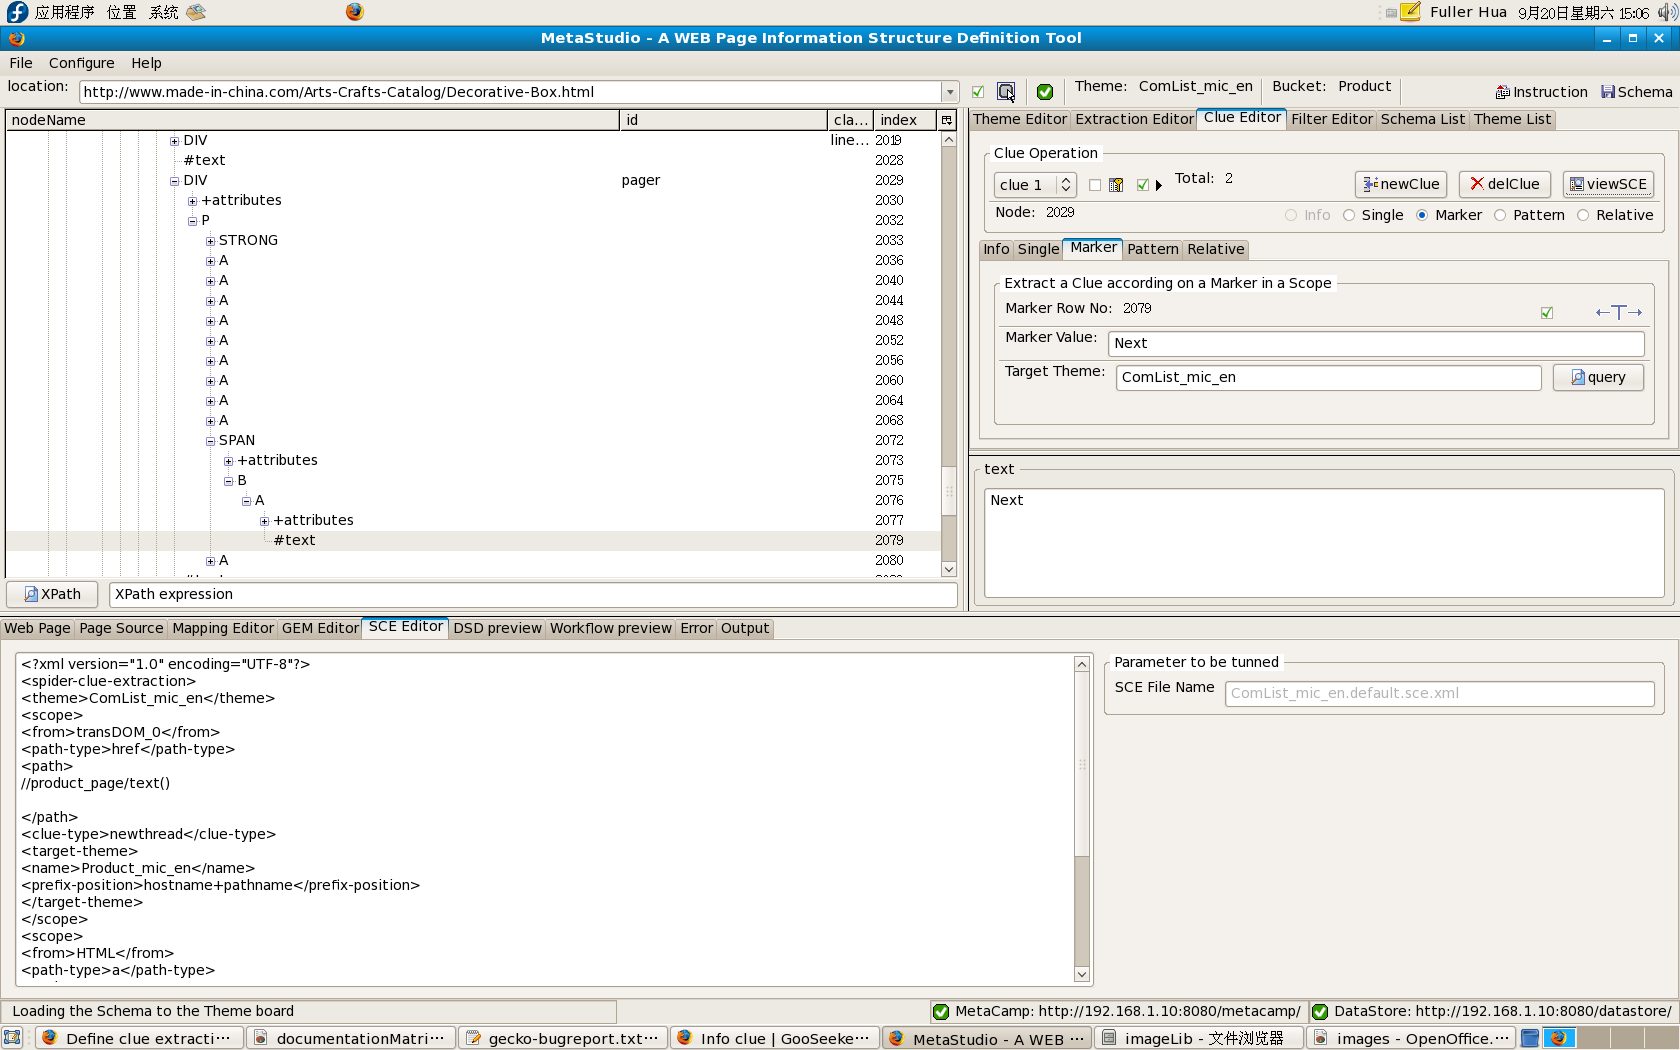The height and width of the screenshot is (1050, 1680).
Task: Click the text editor icon in top panel
Action: coord(197,12)
